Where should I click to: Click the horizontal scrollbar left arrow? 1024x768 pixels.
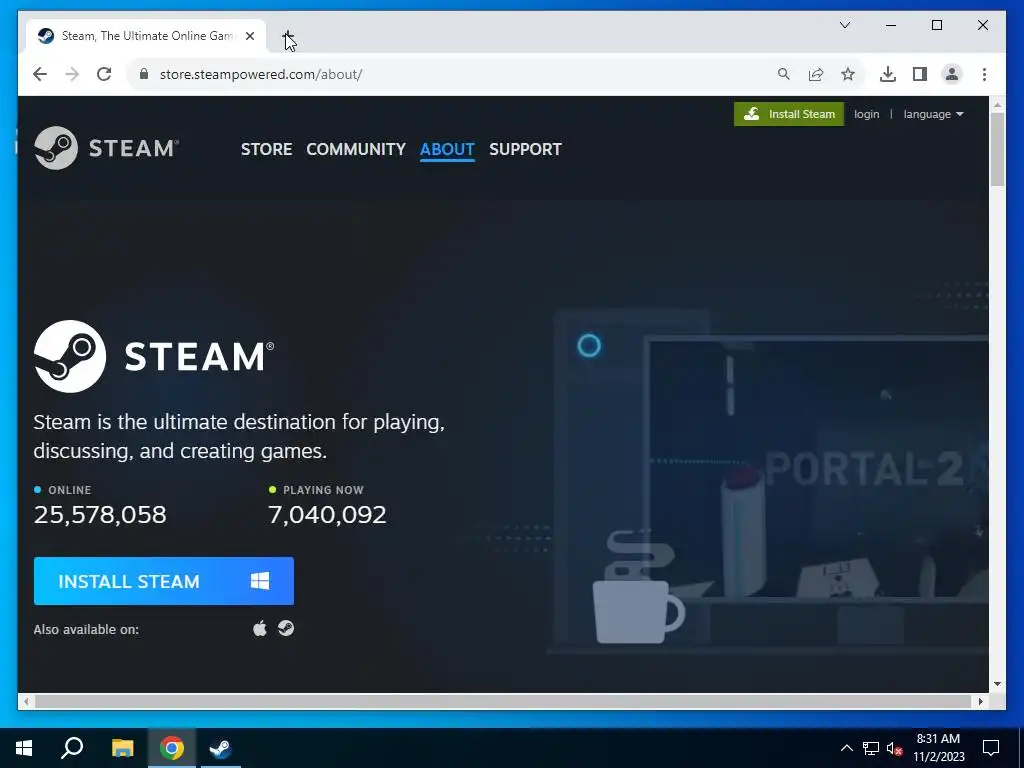[25, 701]
